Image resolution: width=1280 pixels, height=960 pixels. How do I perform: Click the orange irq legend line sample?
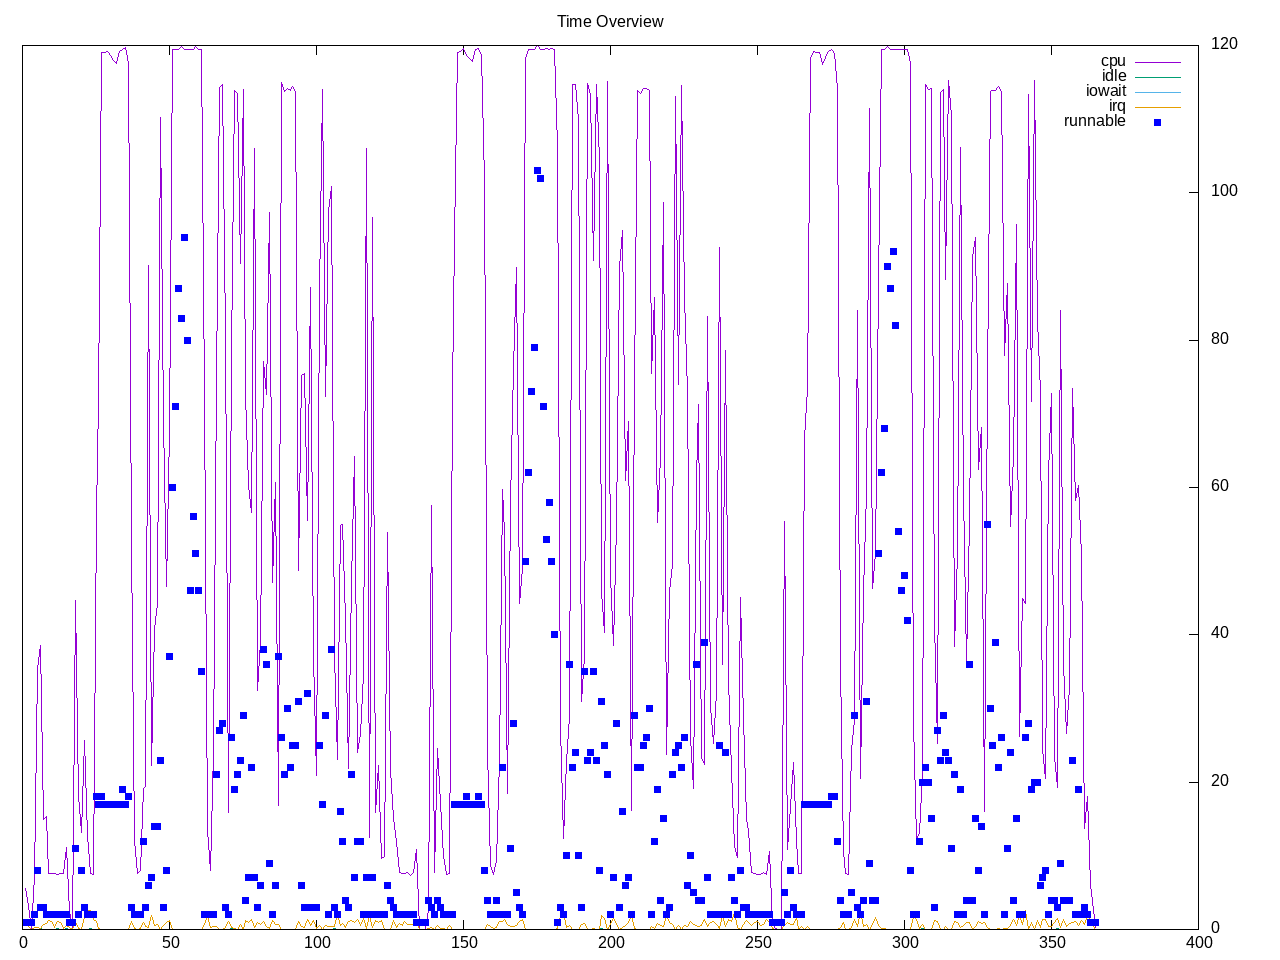(1157, 107)
